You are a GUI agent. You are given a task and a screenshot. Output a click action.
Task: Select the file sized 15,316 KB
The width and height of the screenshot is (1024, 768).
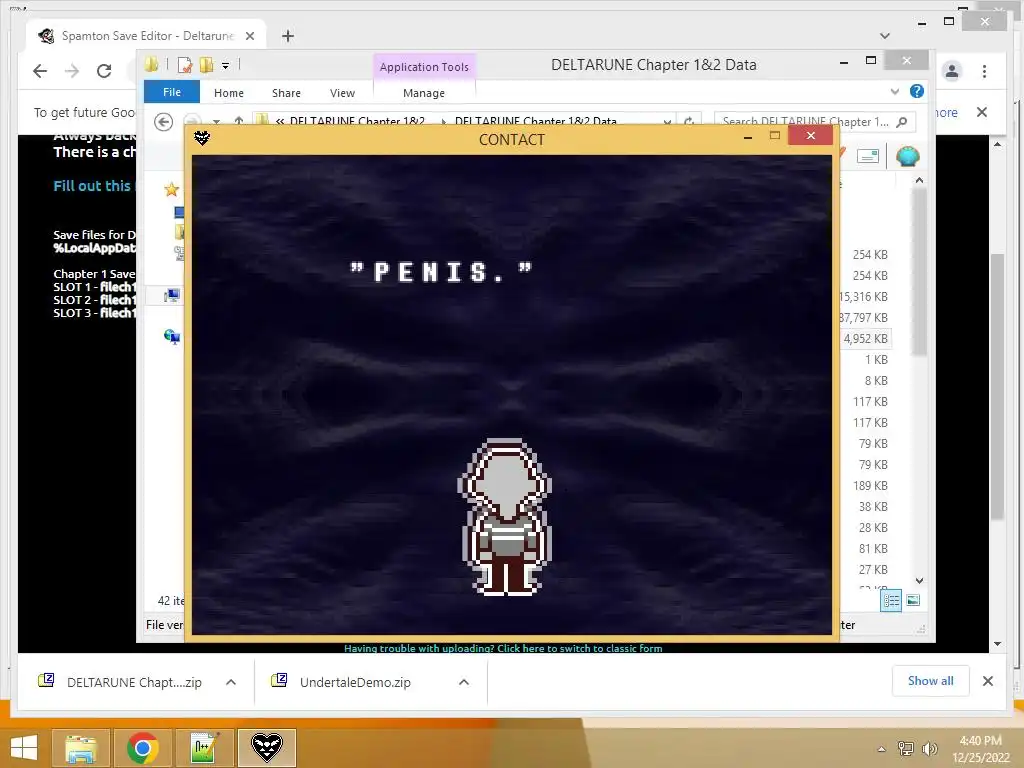point(864,296)
